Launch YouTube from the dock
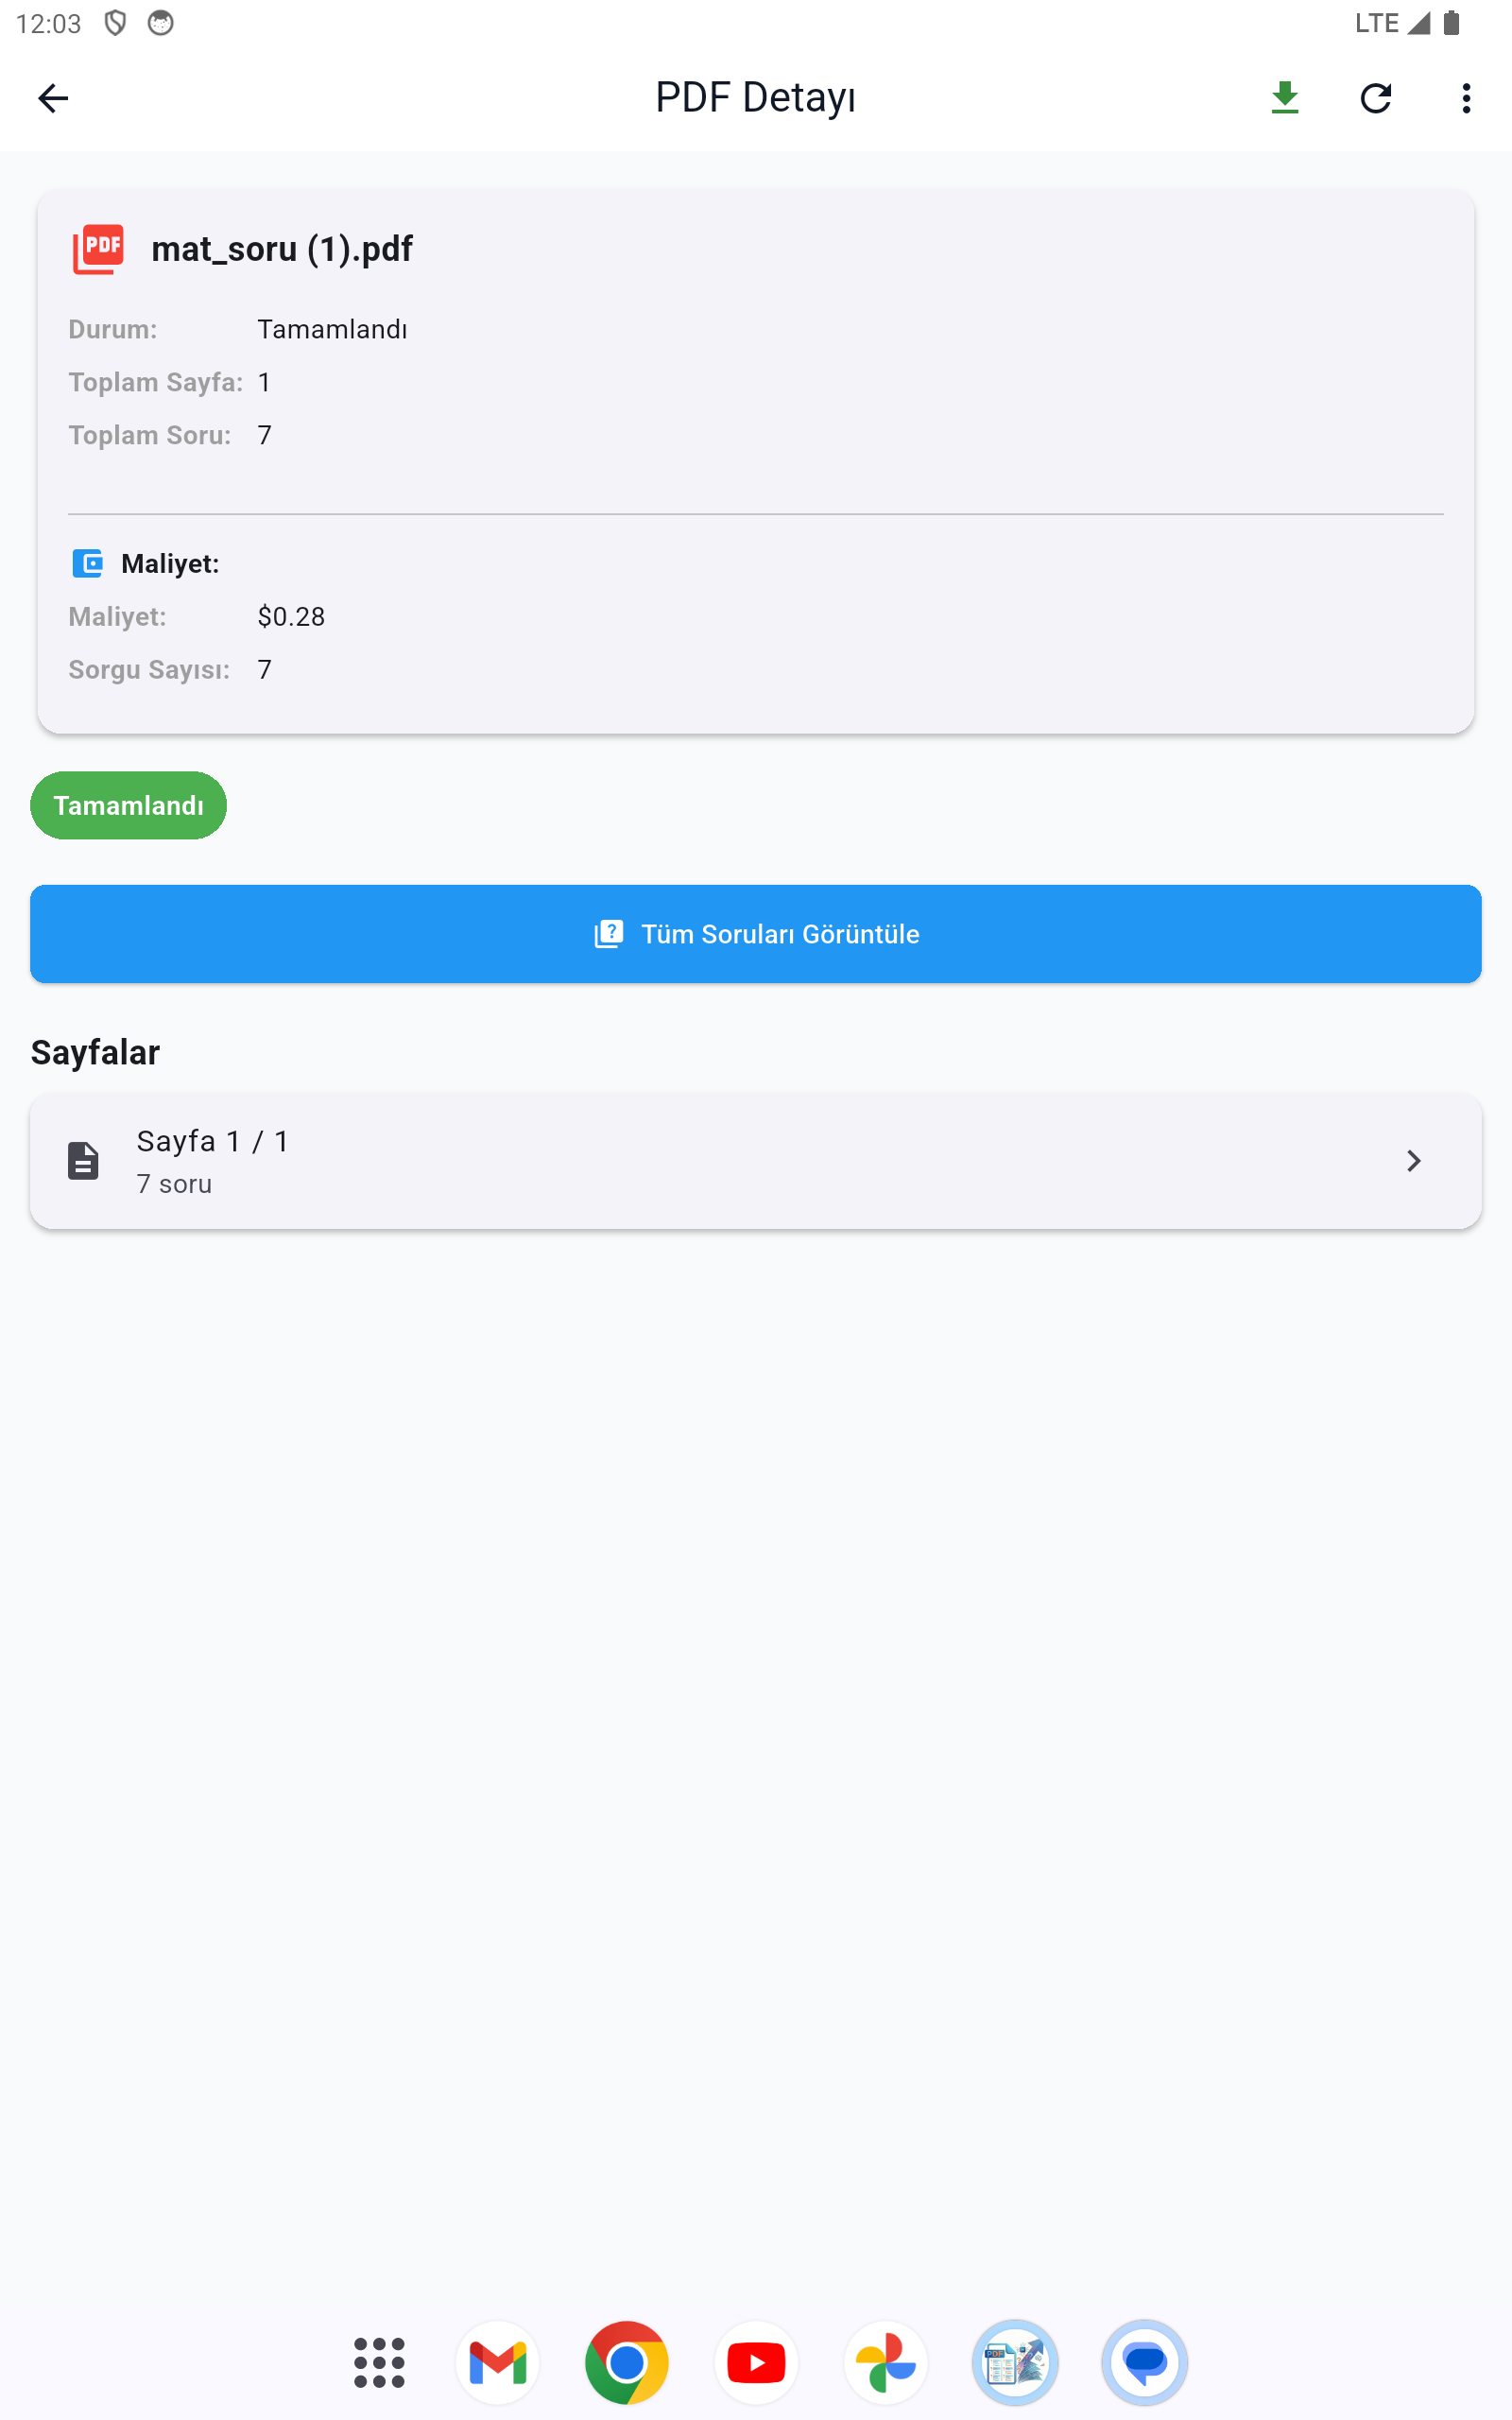1512x2420 pixels. [x=756, y=2362]
